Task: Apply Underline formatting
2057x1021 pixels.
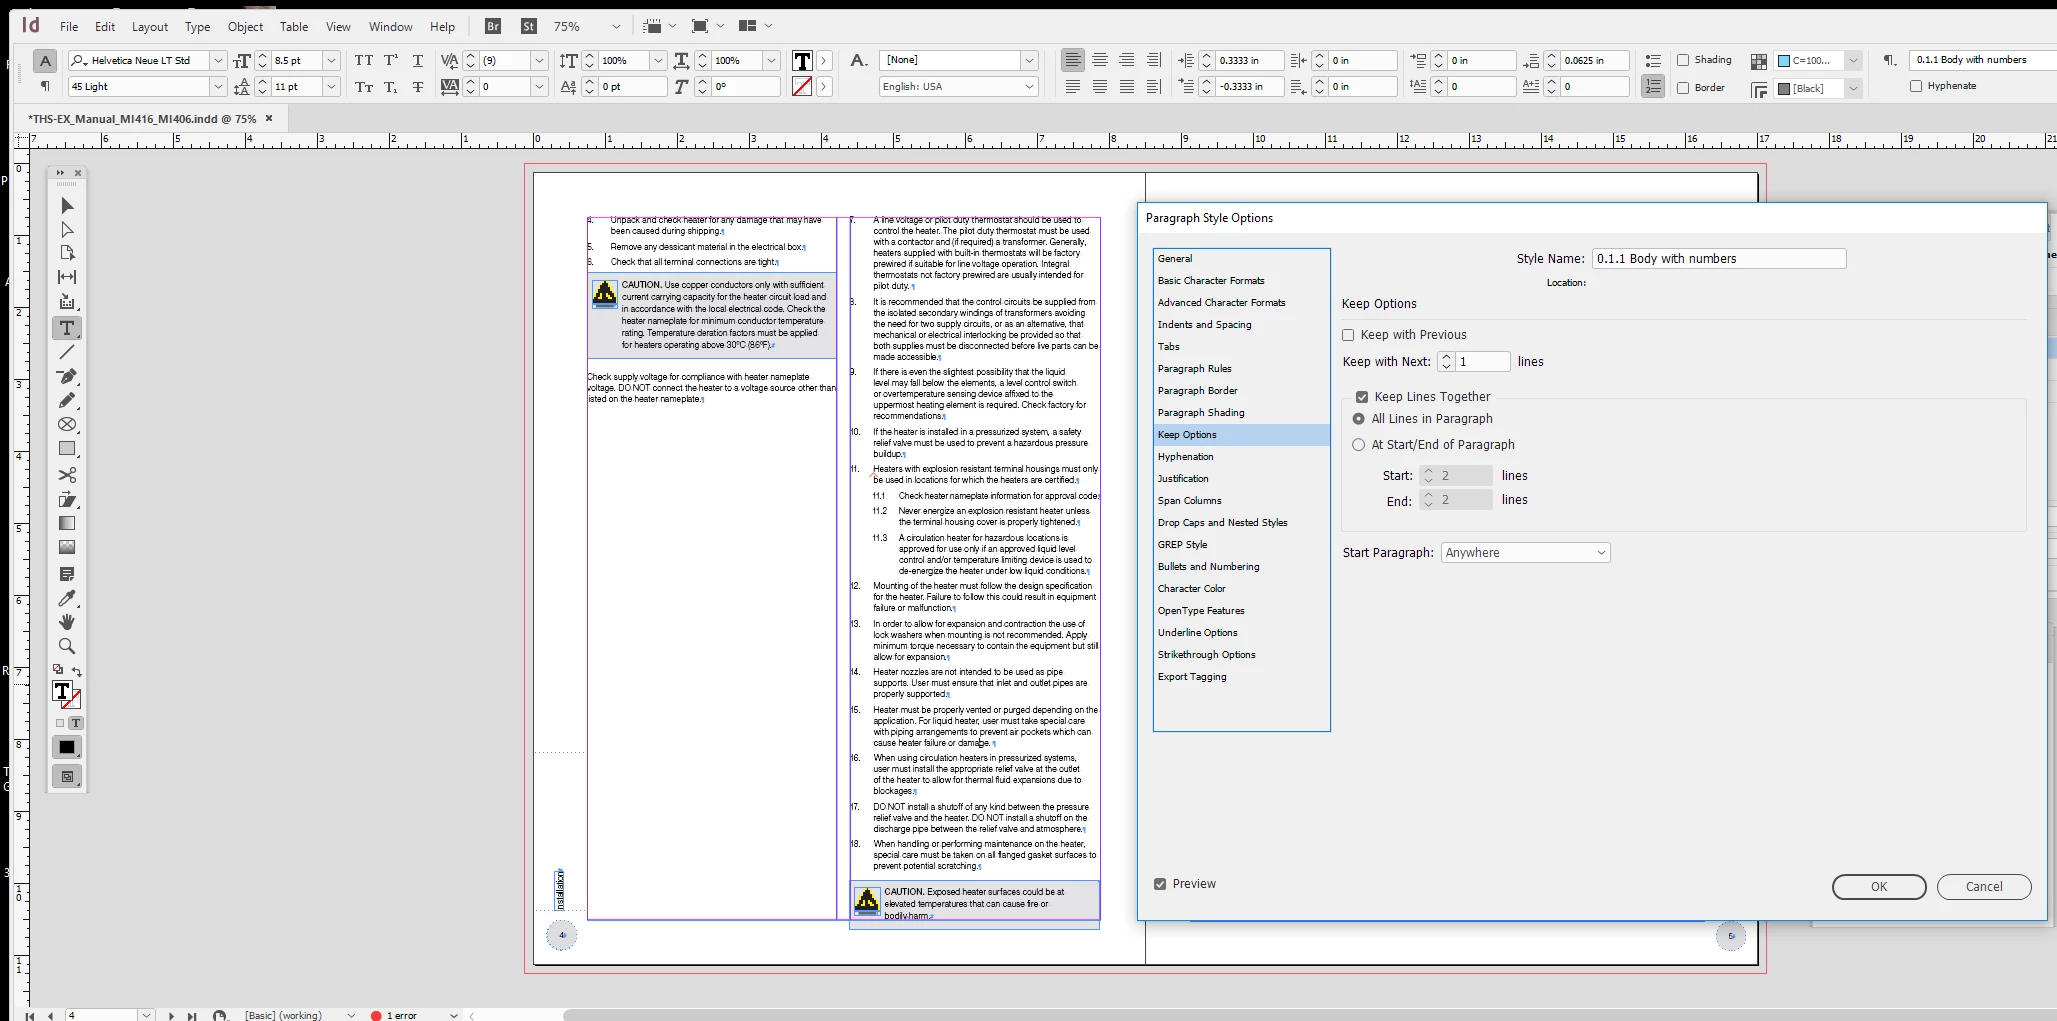Action: 418,60
